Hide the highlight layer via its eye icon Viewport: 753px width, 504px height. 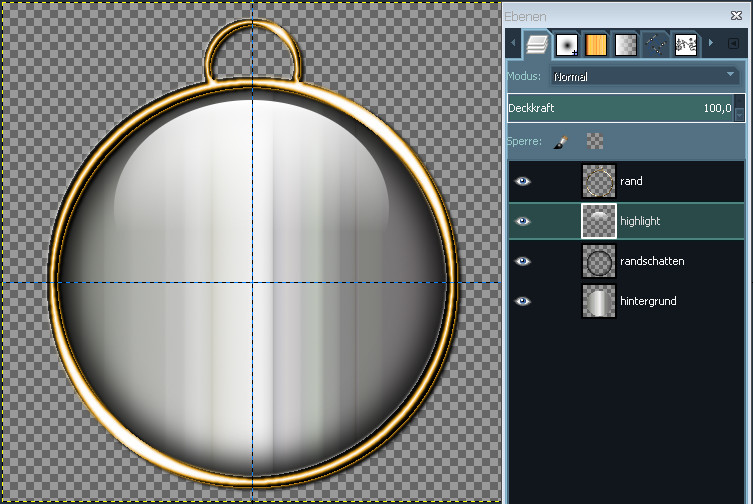[524, 221]
